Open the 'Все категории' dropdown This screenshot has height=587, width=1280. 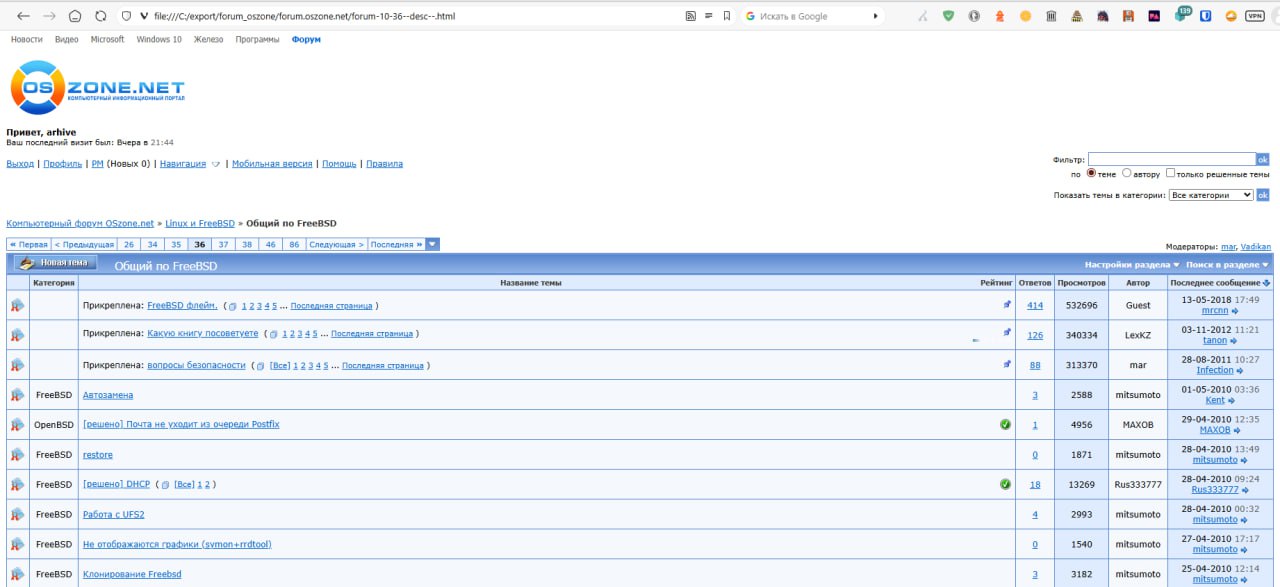pos(1210,195)
